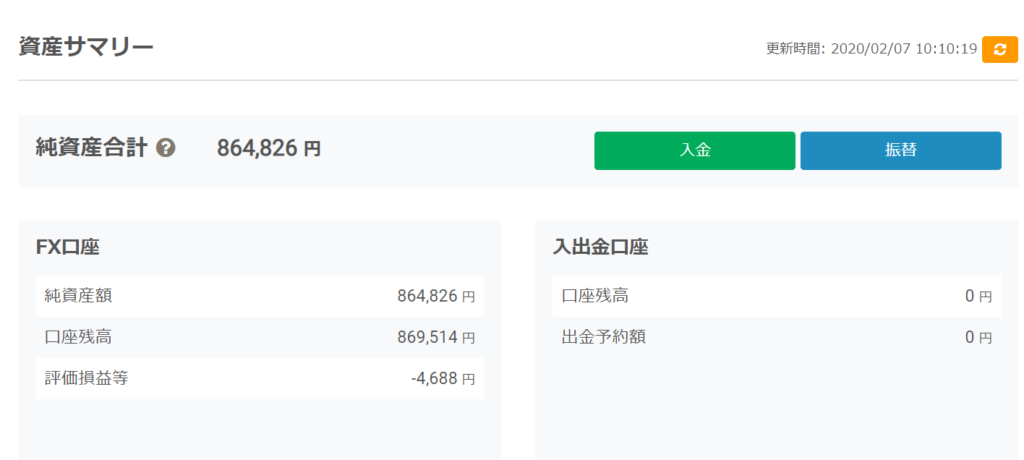Click the 口座残高 label in 入出金口座 panel
This screenshot has width=1024, height=460.
point(595,296)
